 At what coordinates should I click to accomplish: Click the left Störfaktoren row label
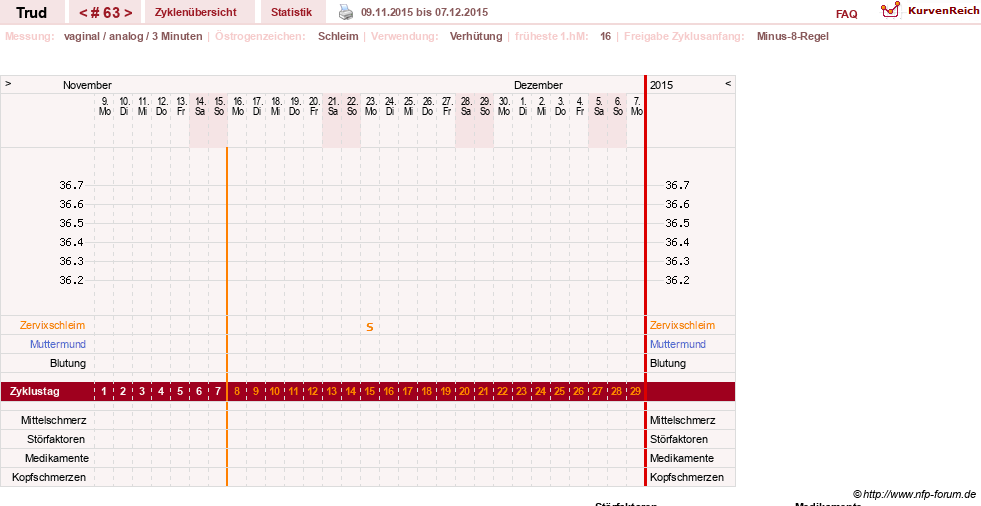tap(56, 439)
